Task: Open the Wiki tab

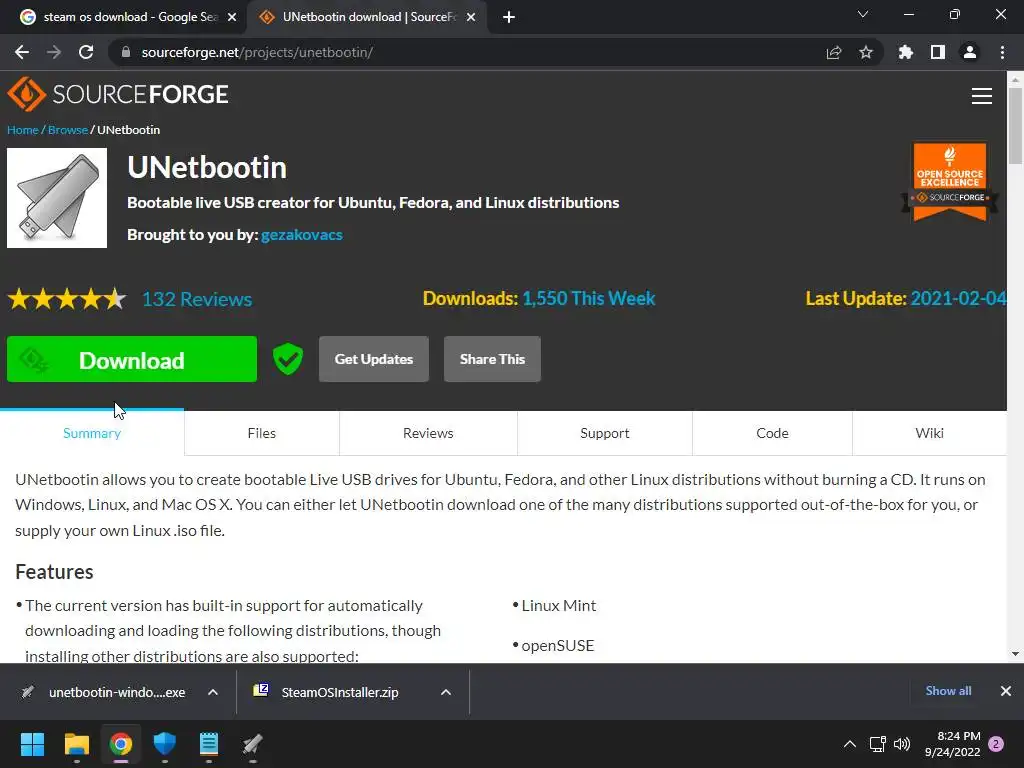Action: [929, 433]
